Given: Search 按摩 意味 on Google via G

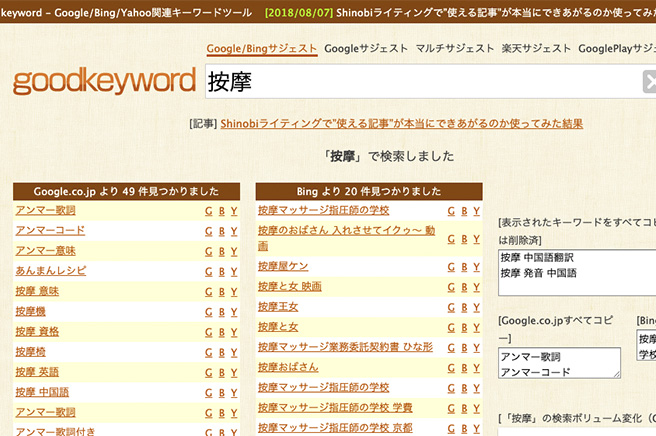Looking at the screenshot, I should pyautogui.click(x=209, y=292).
